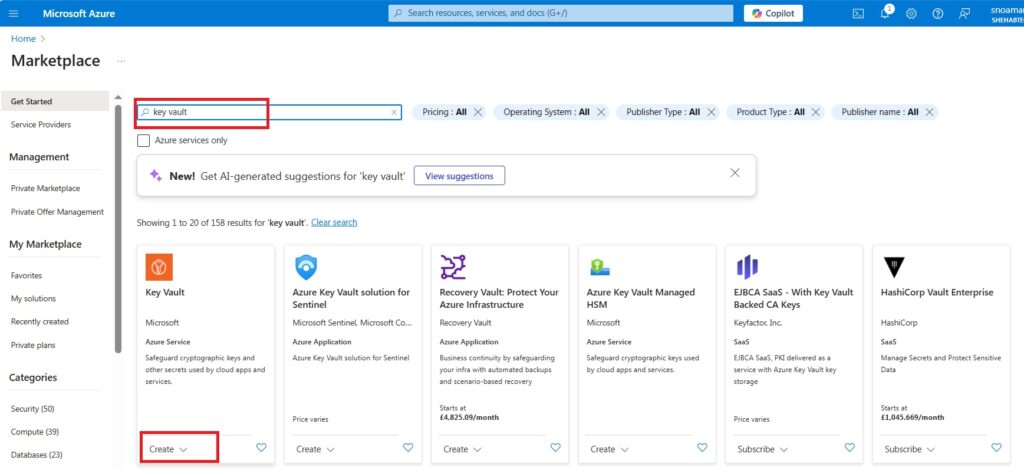Expand Create on the Recovery Vault card
The image size is (1024, 470).
[462, 449]
